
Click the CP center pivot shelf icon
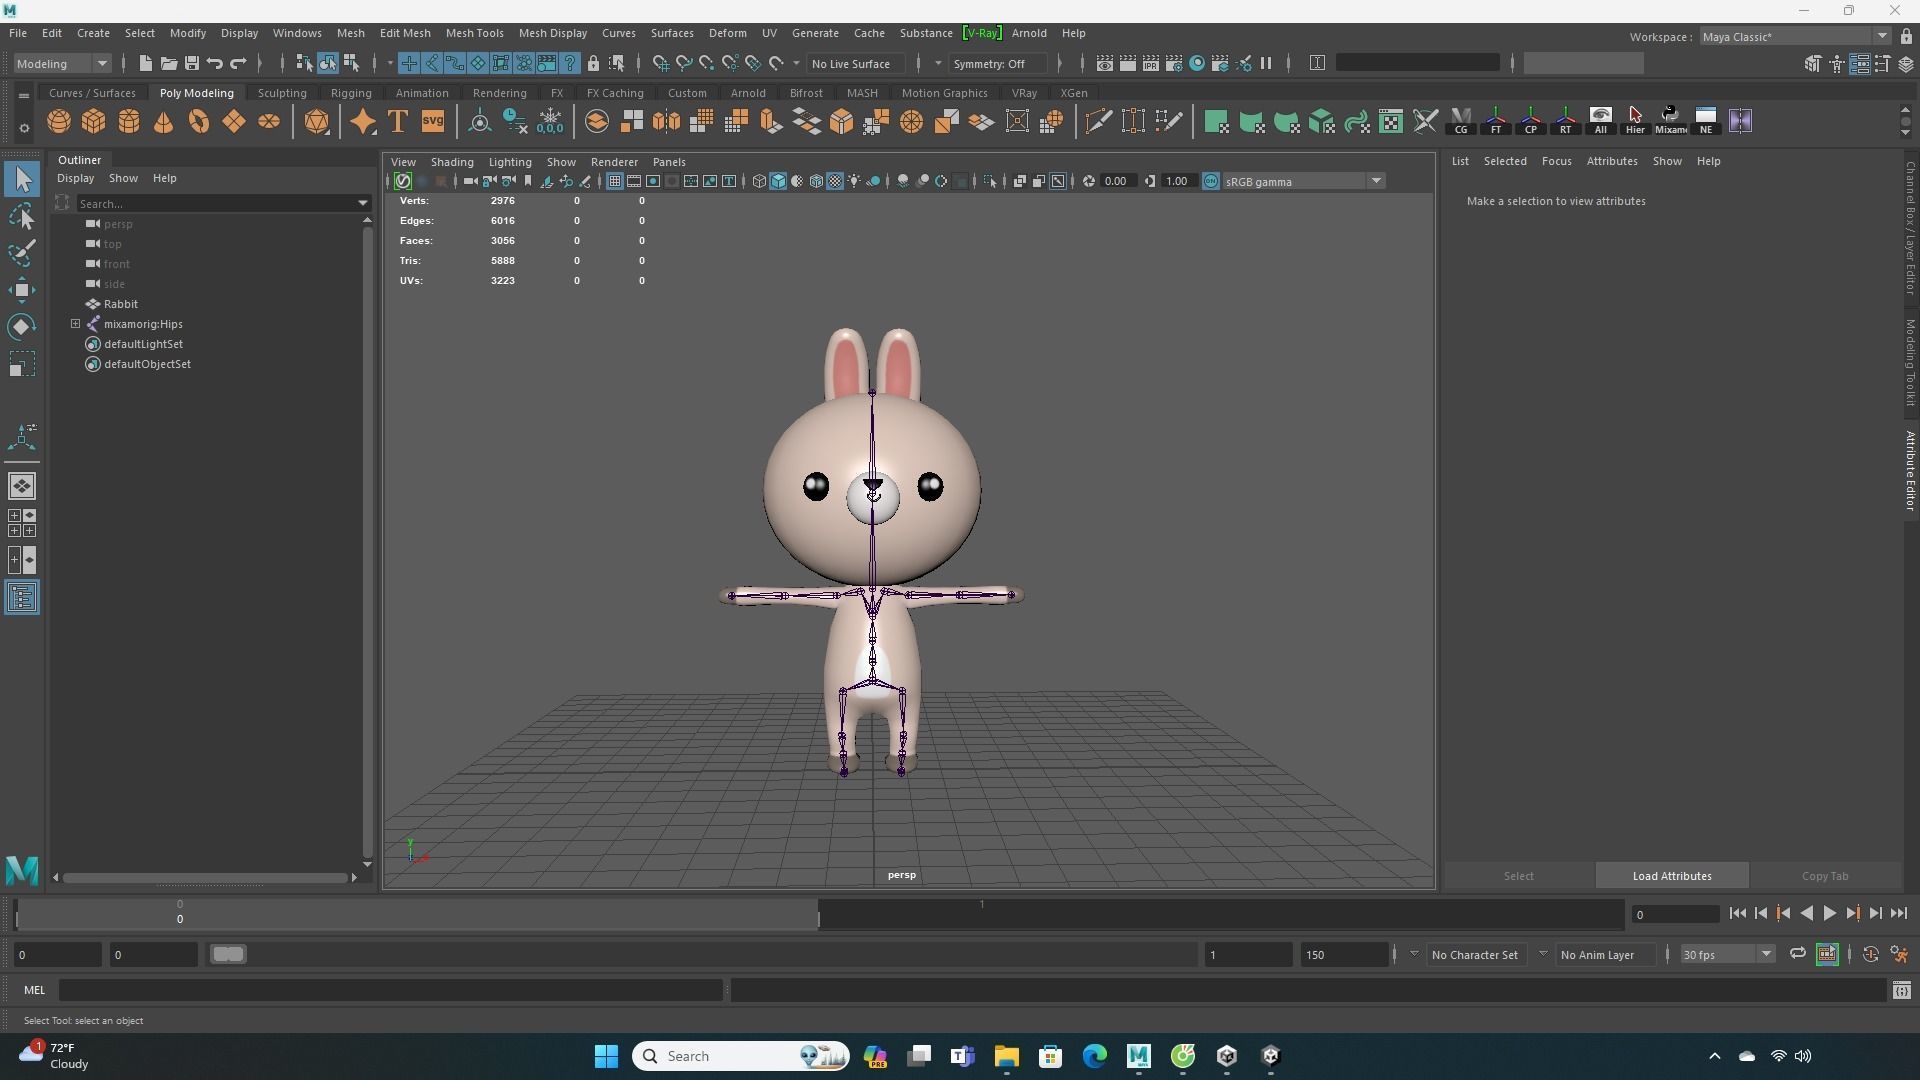tap(1530, 122)
